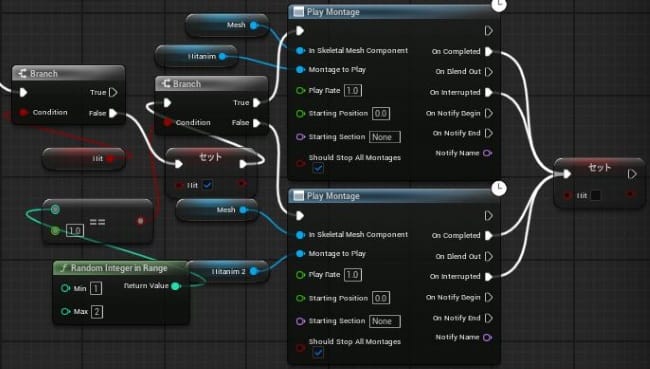This screenshot has width=650, height=369.
Task: Click the Play Rate value on upper Play Montage
Action: coord(353,90)
